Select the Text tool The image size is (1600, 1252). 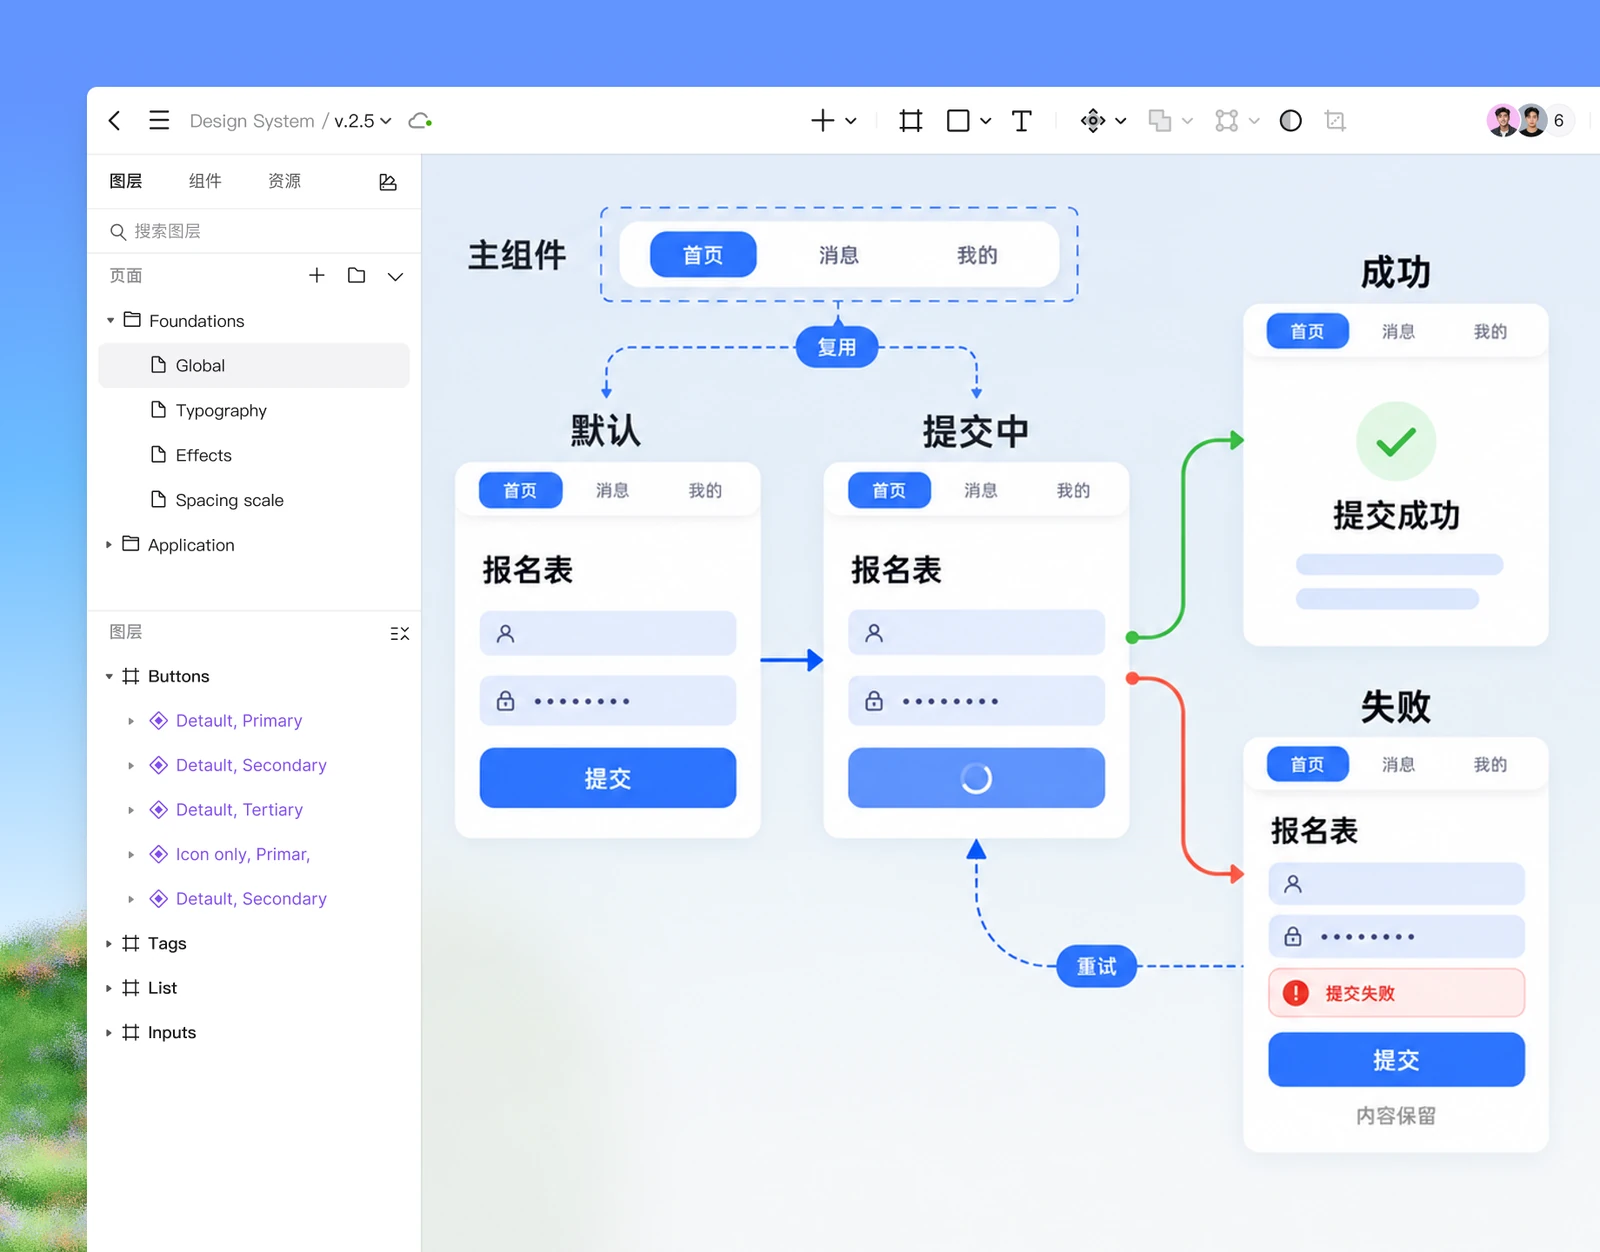tap(1021, 121)
